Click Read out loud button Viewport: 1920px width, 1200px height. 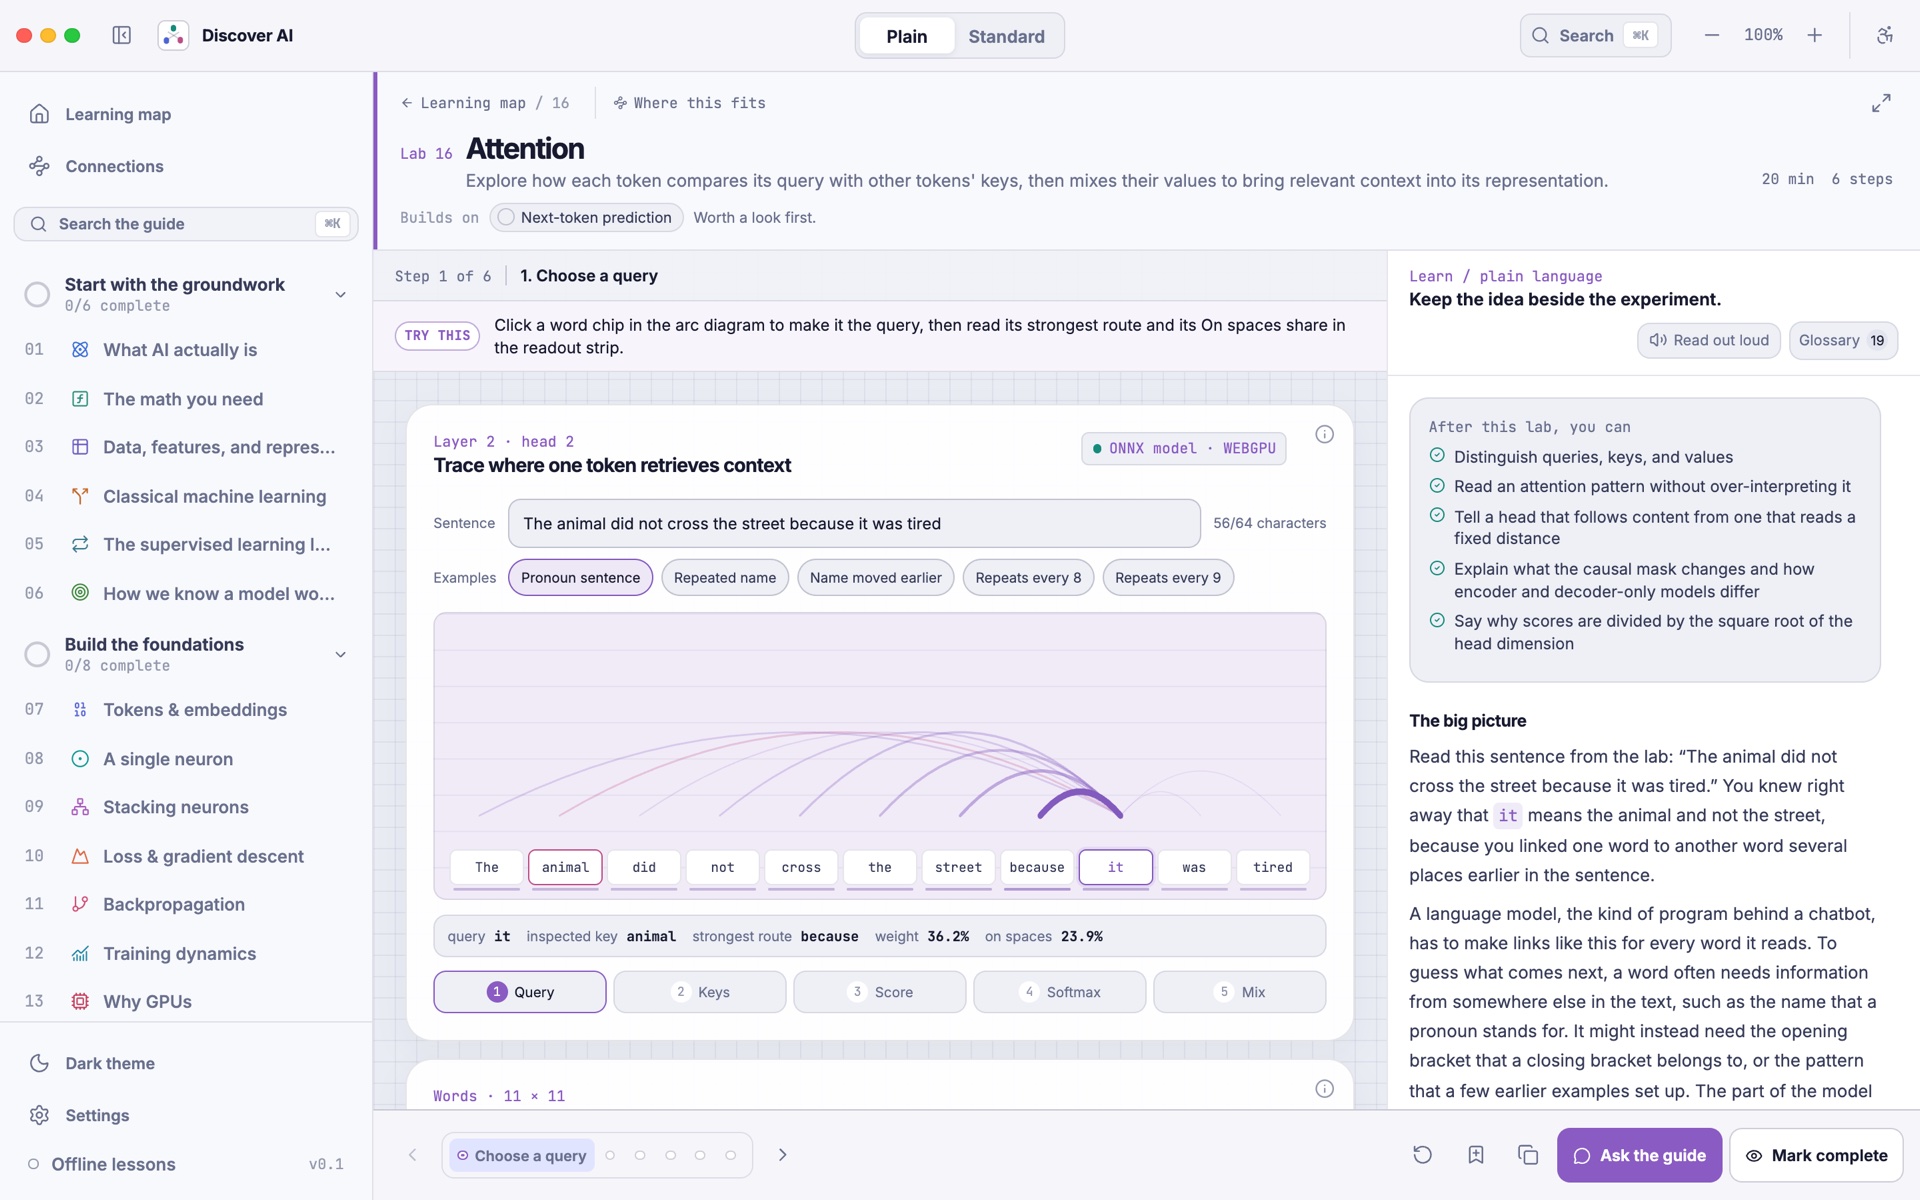[1709, 340]
